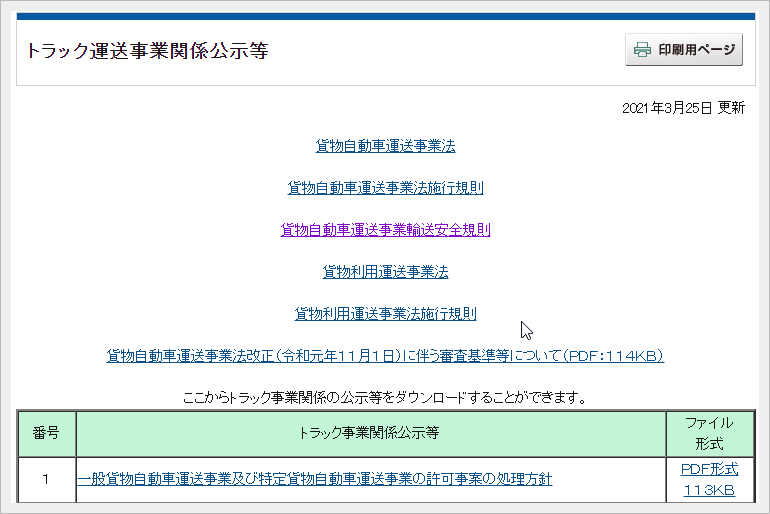770x514 pixels.
Task: Open row 1 一般貨物自動車運送事業 許可事案の処理方針 link
Action: 315,479
